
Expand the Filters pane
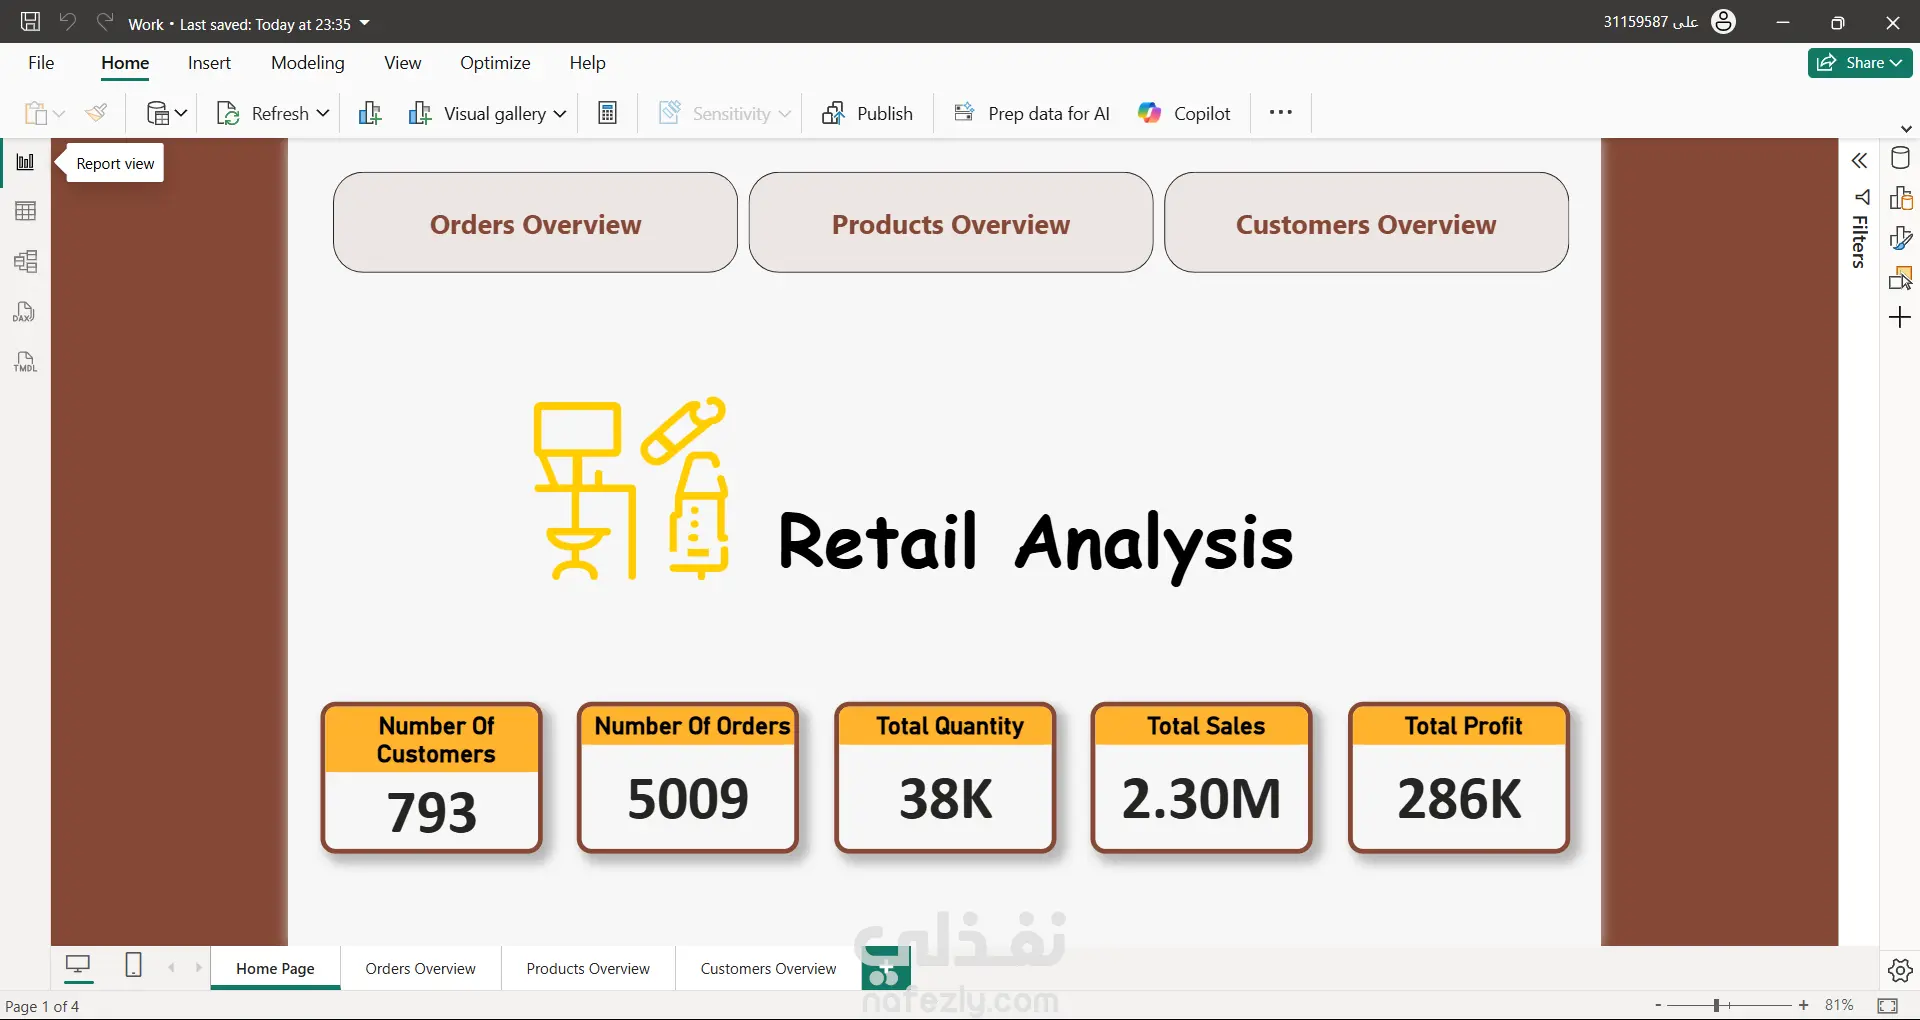[x=1859, y=161]
